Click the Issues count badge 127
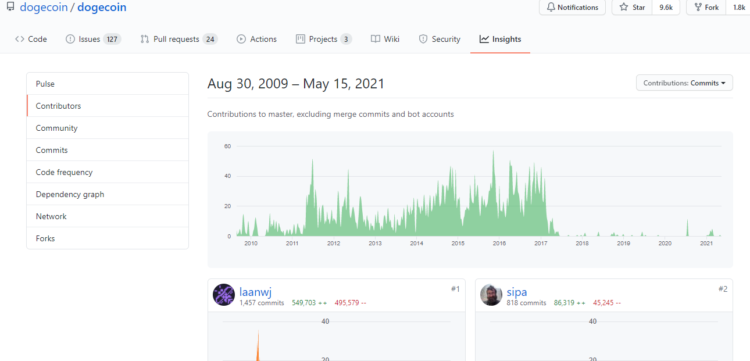 [112, 39]
